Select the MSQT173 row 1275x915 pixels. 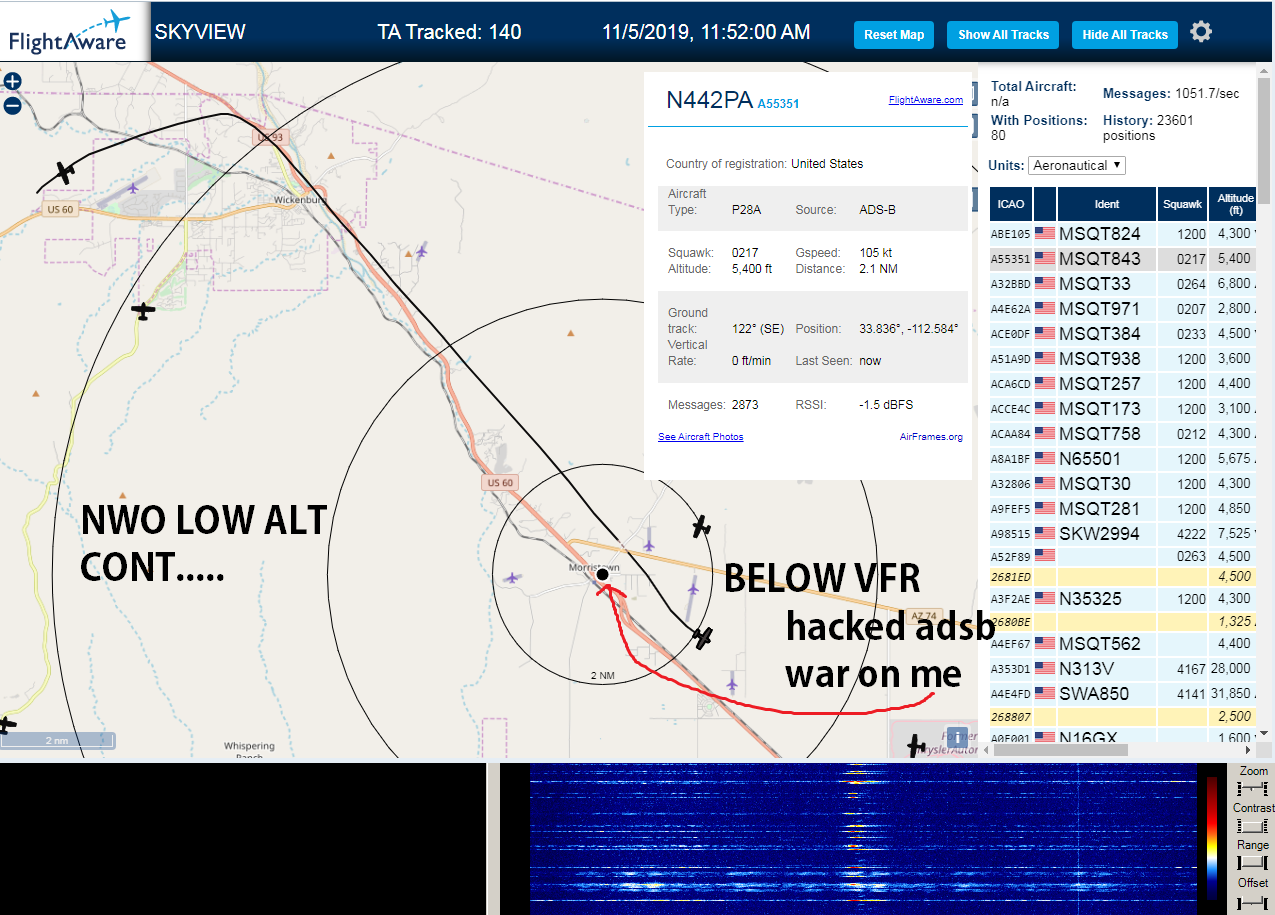click(x=1124, y=409)
